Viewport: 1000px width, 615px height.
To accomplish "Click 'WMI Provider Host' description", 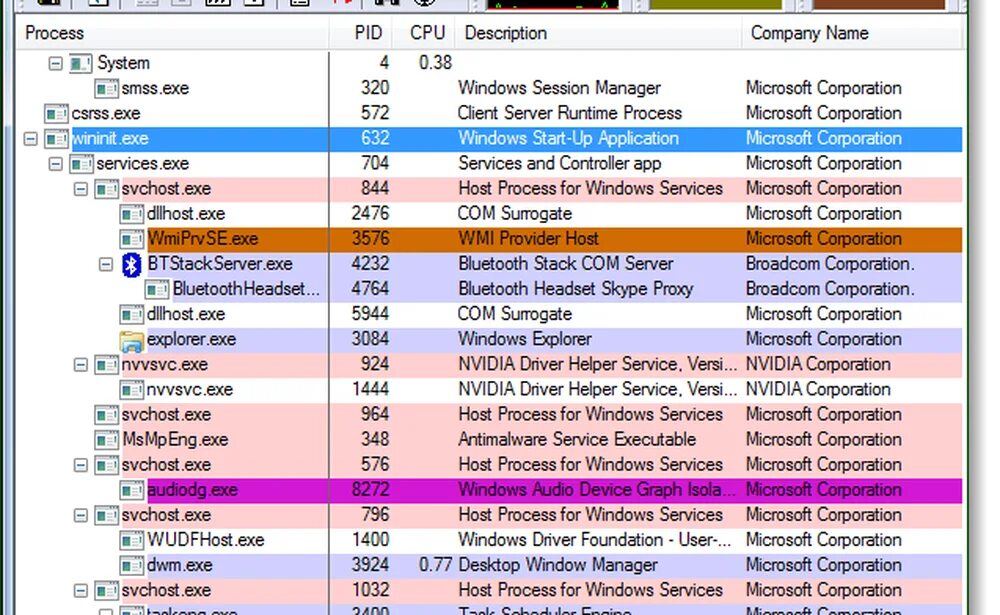I will pos(528,239).
